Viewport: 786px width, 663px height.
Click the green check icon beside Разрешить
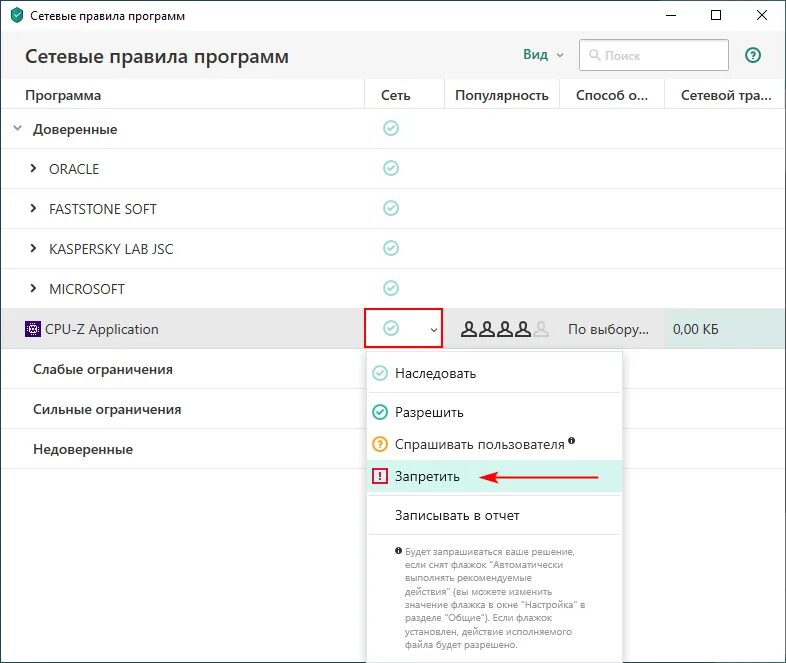pos(380,412)
